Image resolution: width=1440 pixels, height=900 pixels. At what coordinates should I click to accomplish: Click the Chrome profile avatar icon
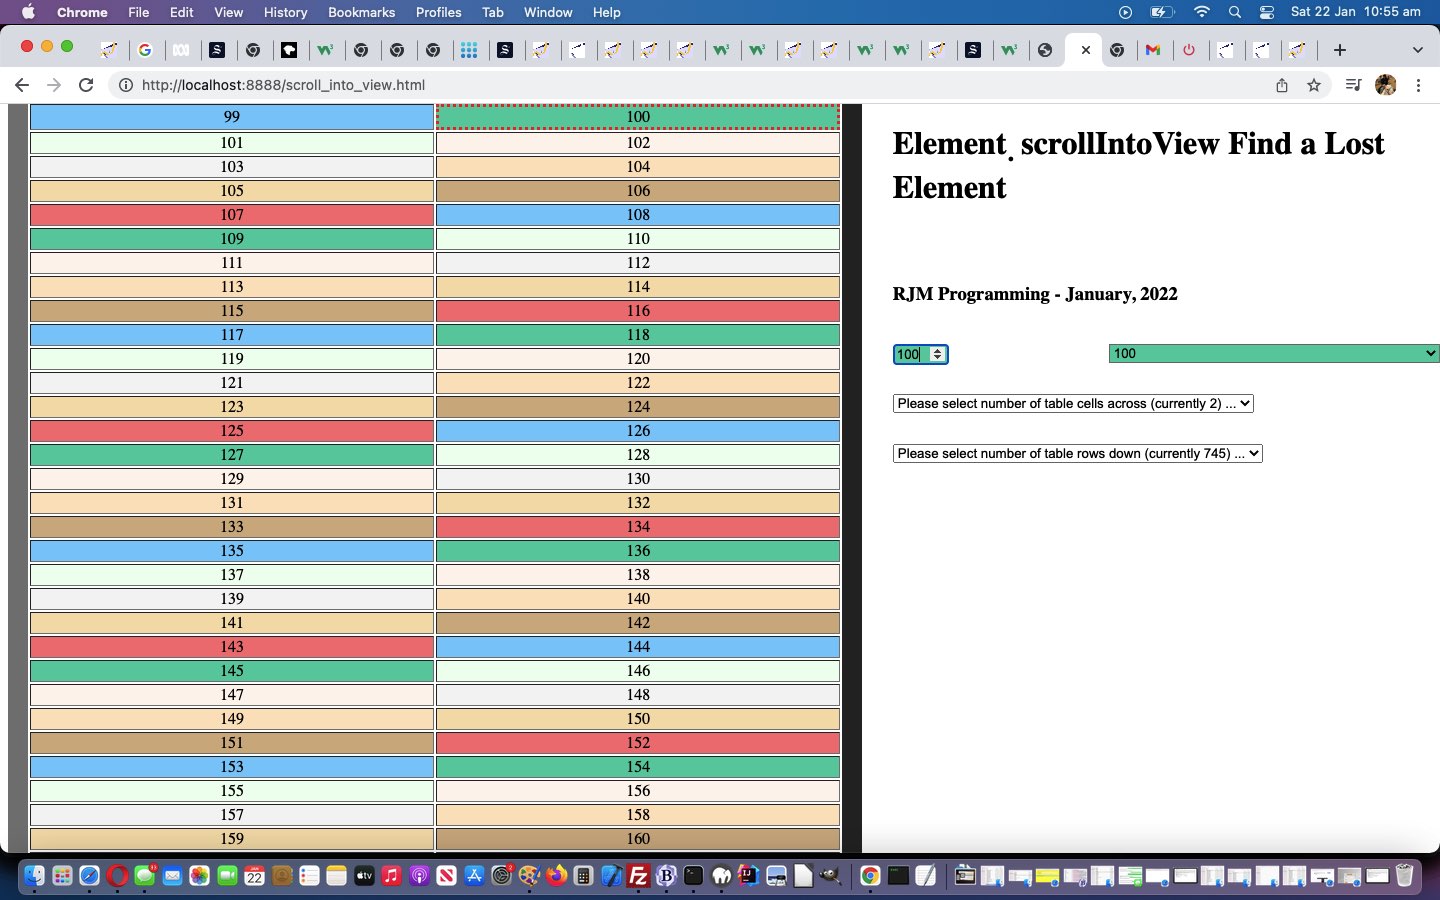1385,85
